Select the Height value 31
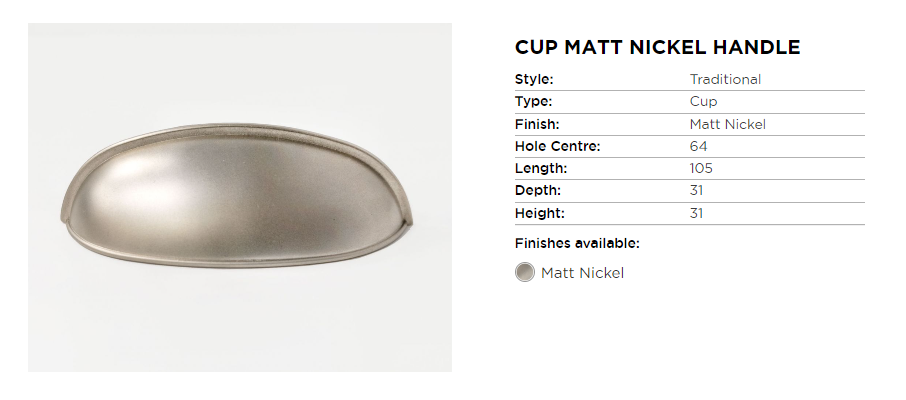The image size is (906, 400). tap(697, 213)
